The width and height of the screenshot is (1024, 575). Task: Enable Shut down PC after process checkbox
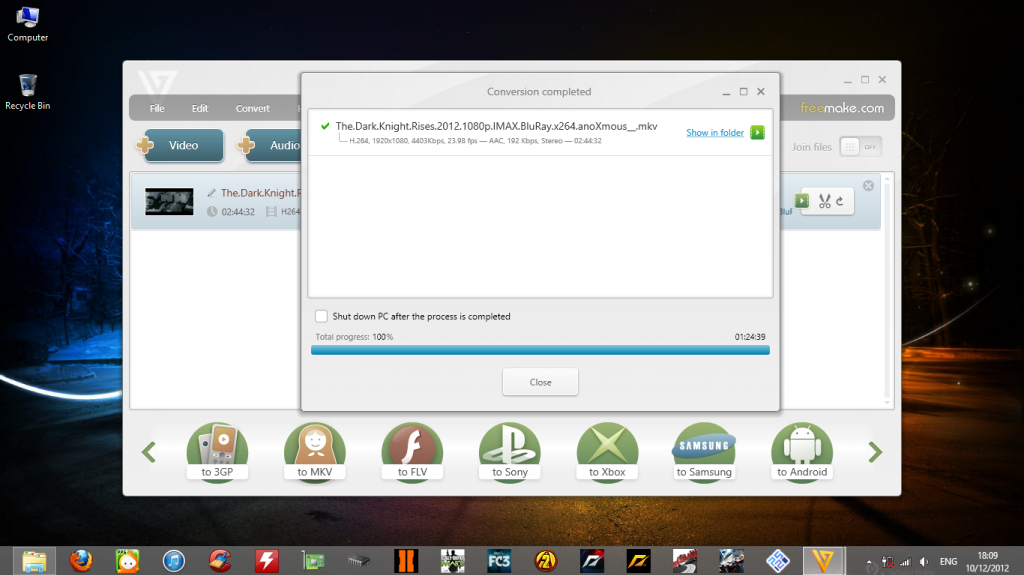click(321, 316)
